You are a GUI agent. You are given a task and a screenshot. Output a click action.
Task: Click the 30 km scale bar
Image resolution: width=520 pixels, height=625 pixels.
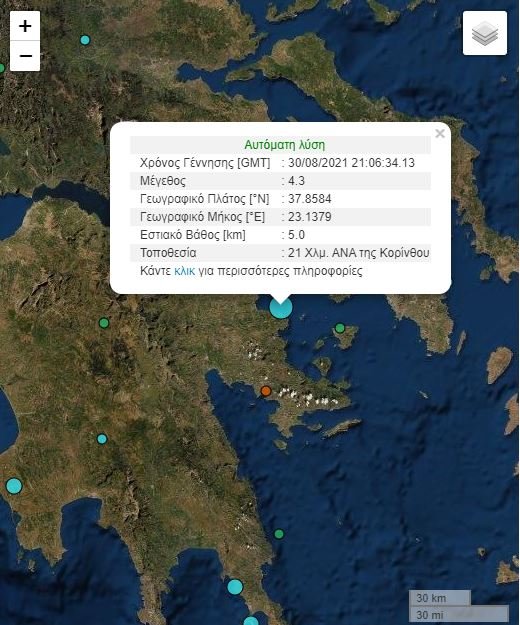coord(440,598)
